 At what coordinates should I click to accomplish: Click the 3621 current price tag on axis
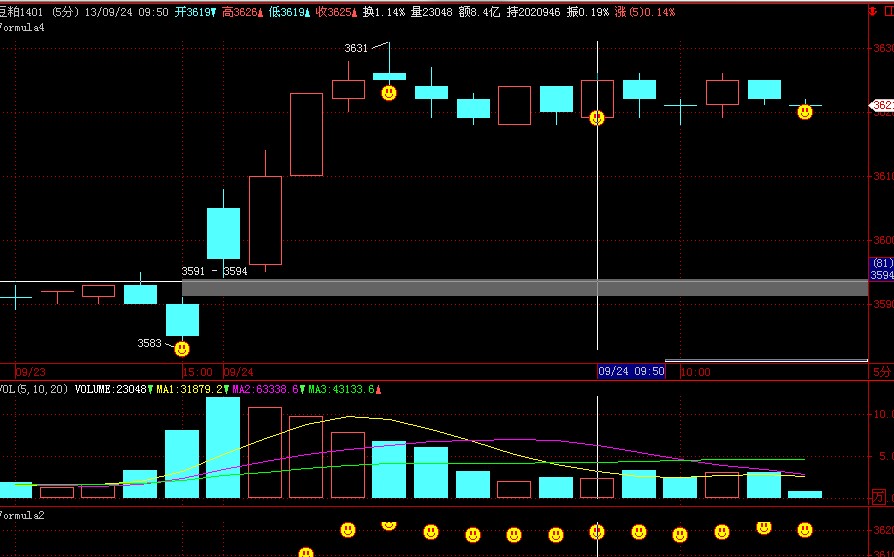click(881, 105)
